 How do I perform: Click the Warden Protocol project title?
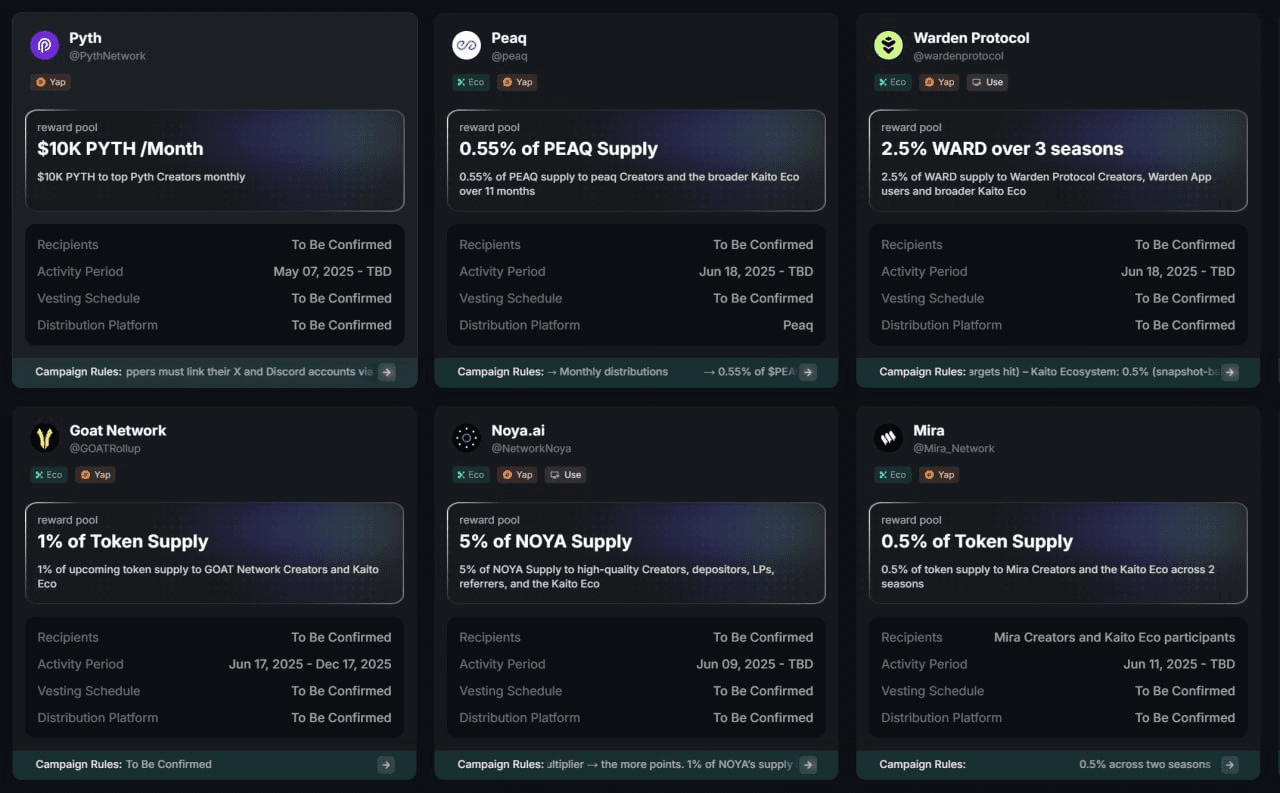tap(971, 38)
